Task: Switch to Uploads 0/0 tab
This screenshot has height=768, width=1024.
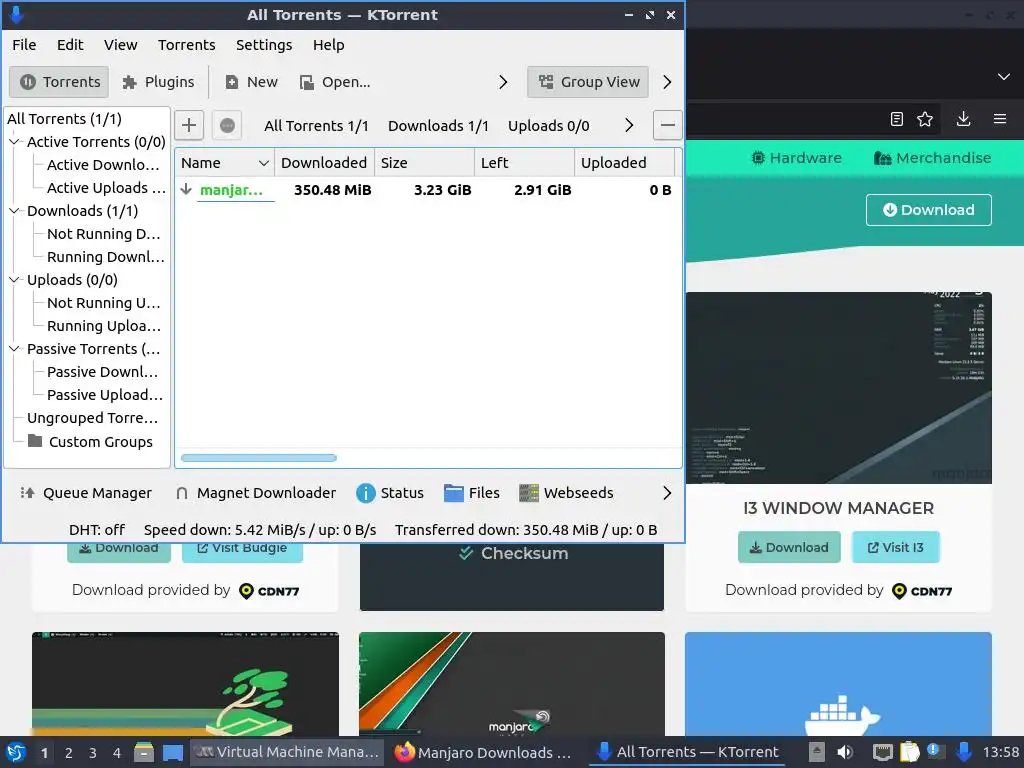Action: click(549, 126)
